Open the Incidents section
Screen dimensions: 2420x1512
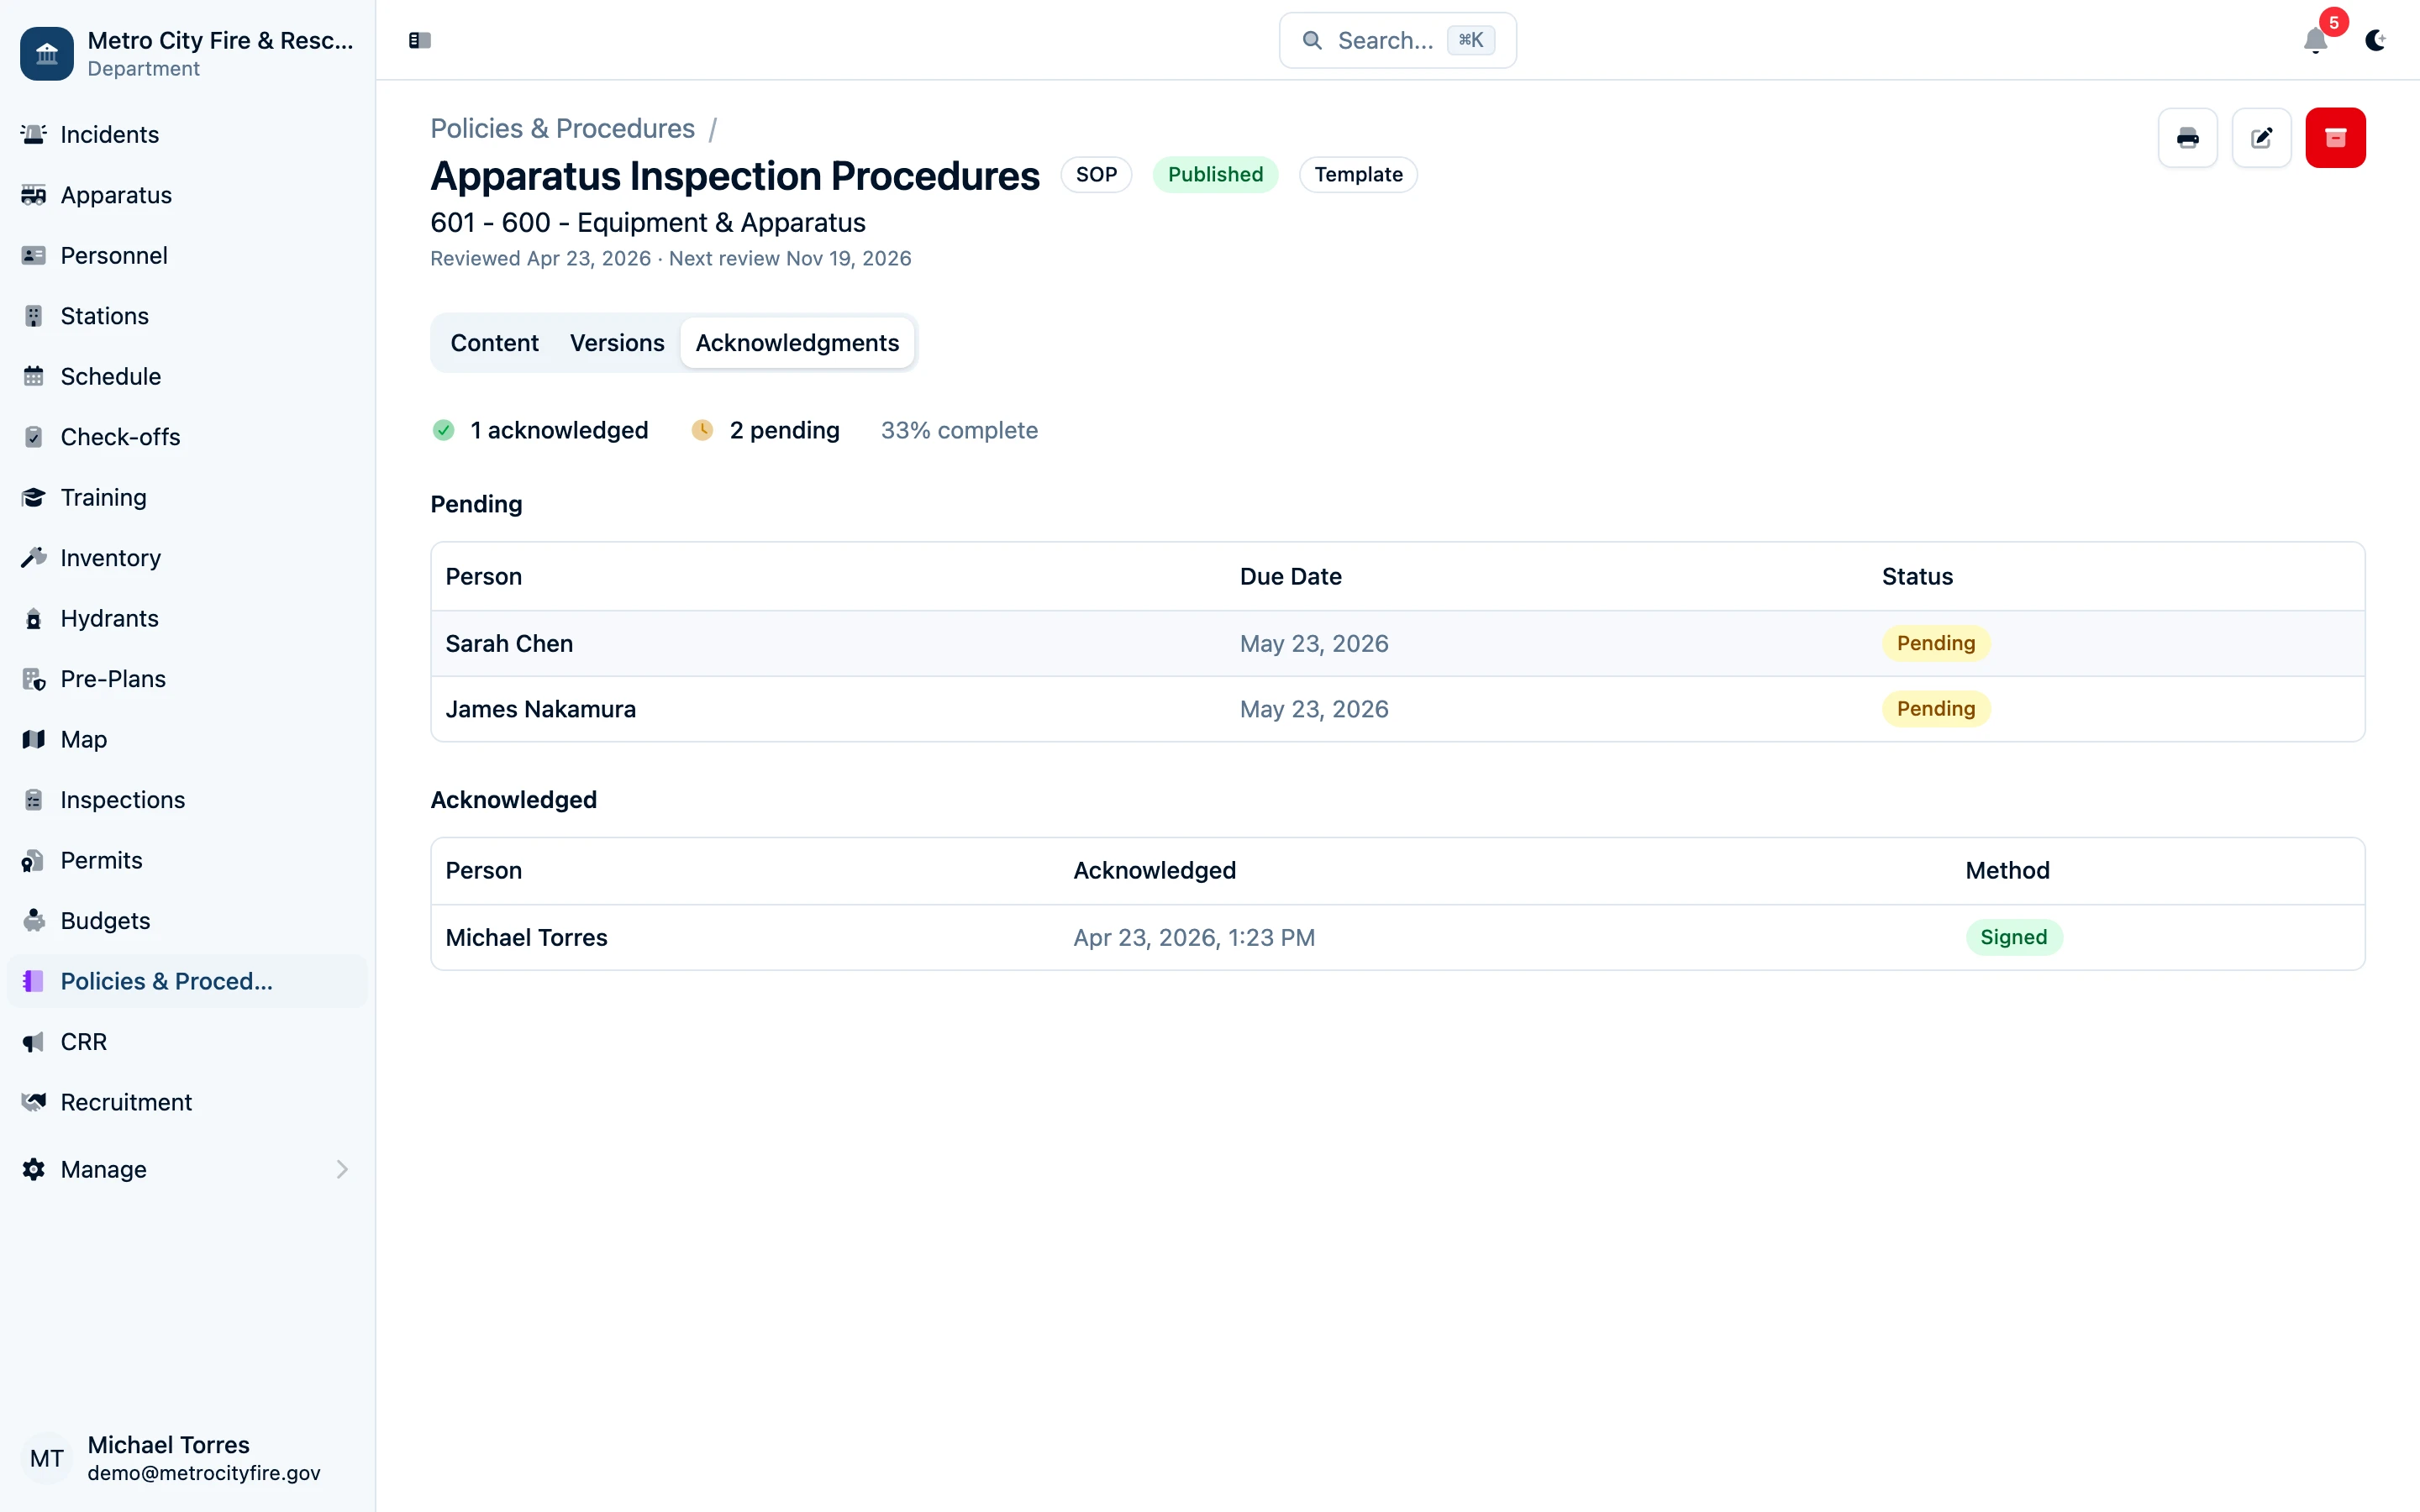coord(108,134)
